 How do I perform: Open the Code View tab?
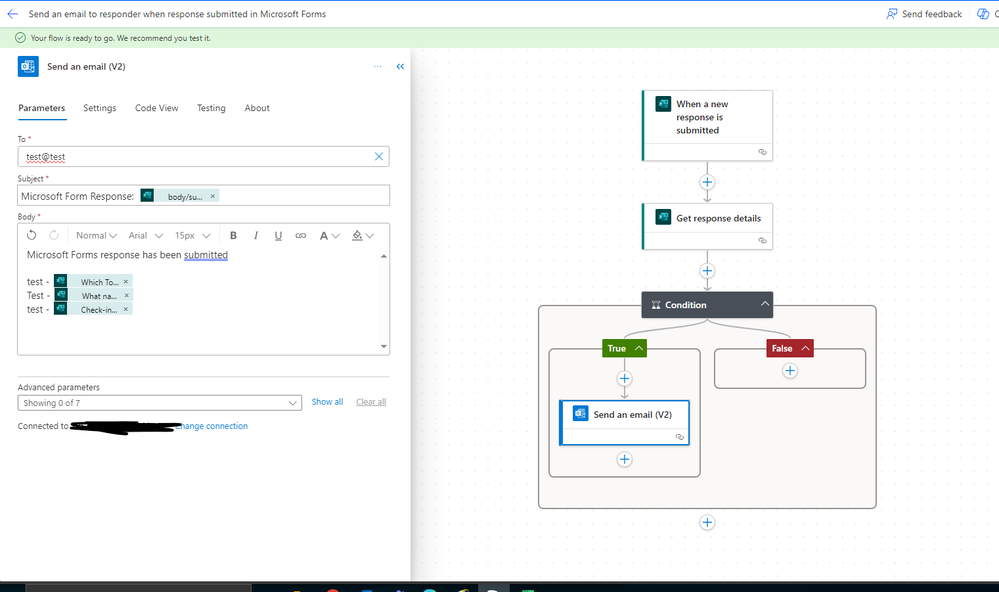pos(157,108)
